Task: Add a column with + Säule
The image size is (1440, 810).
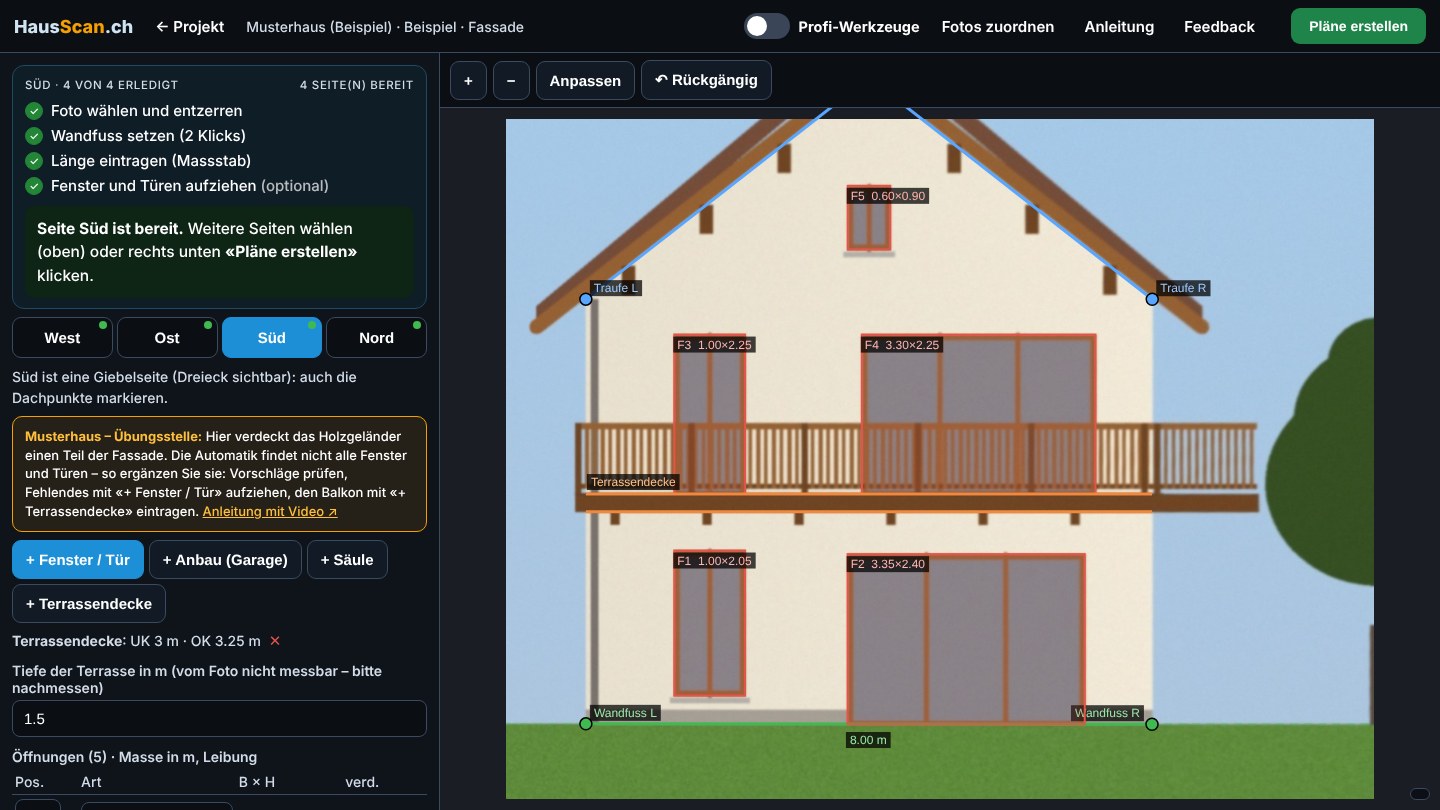Action: 347,560
